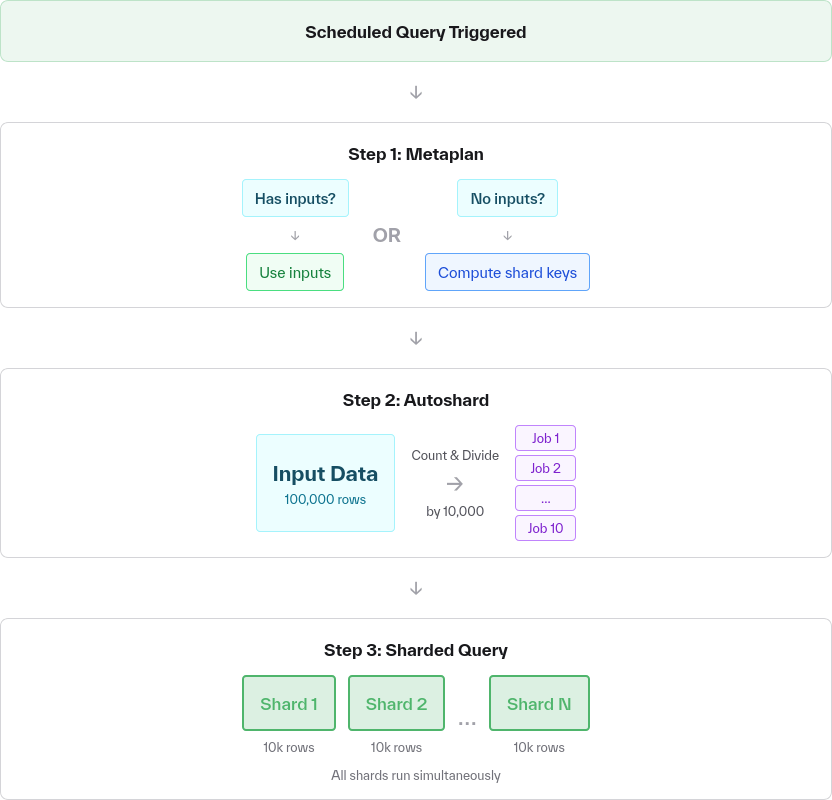Click the downward arrow above Step 3: Sharded Query

(x=416, y=588)
